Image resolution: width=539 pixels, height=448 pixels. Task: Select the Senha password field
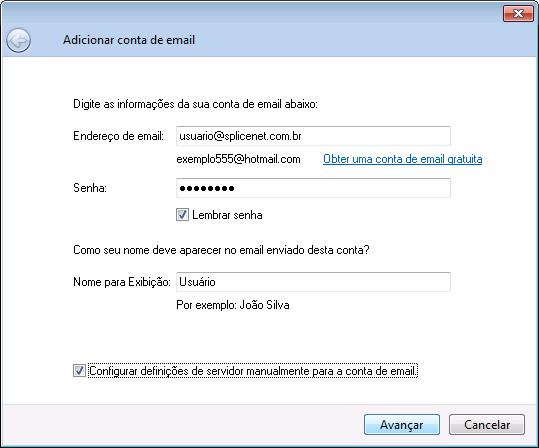[x=313, y=188]
